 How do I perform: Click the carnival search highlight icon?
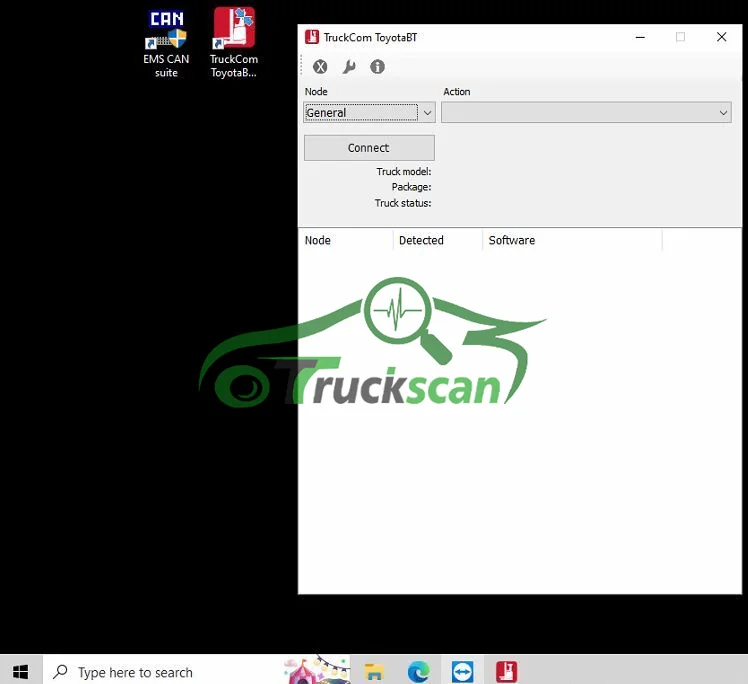(316, 670)
